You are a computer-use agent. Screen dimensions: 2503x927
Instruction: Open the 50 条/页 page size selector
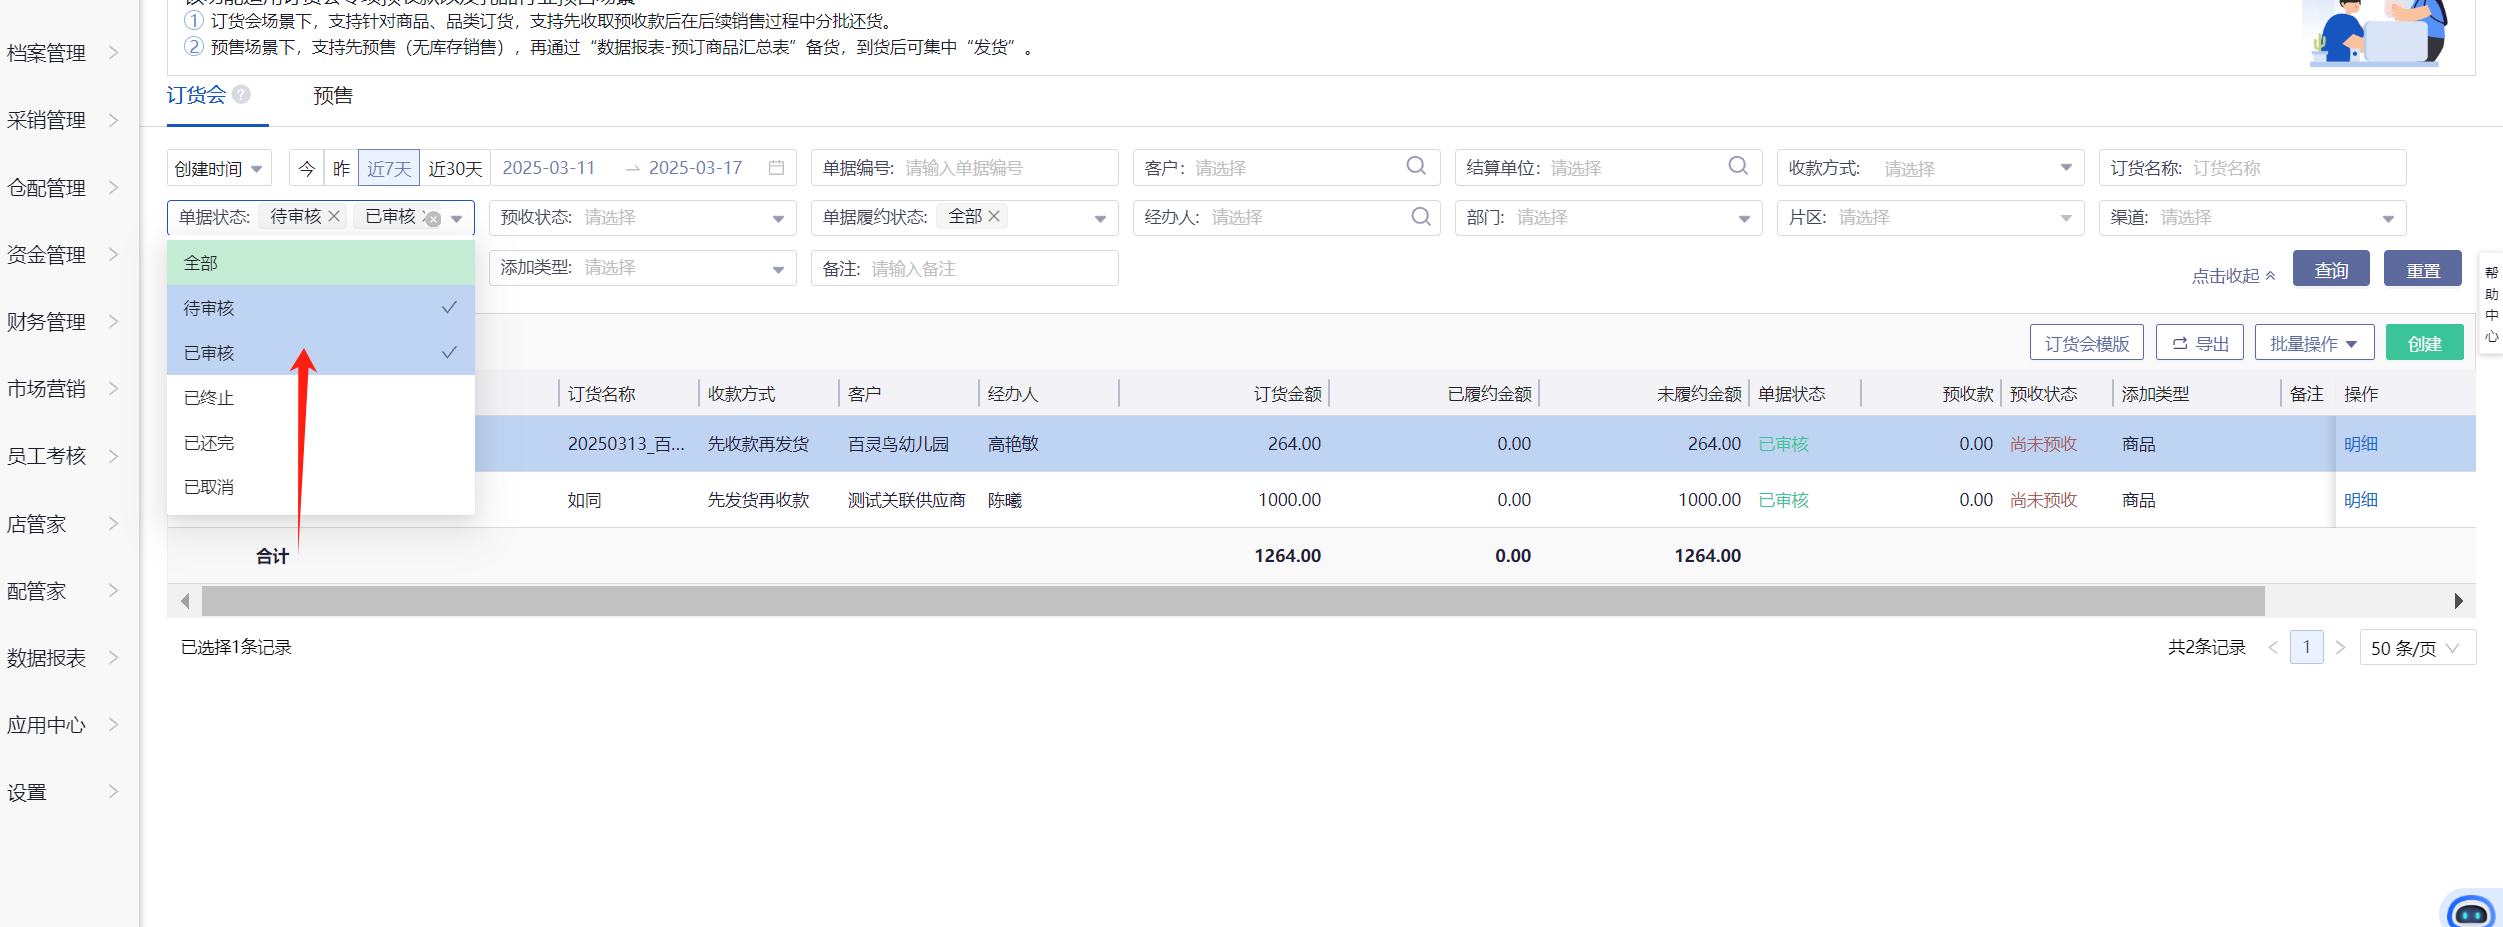[2416, 648]
